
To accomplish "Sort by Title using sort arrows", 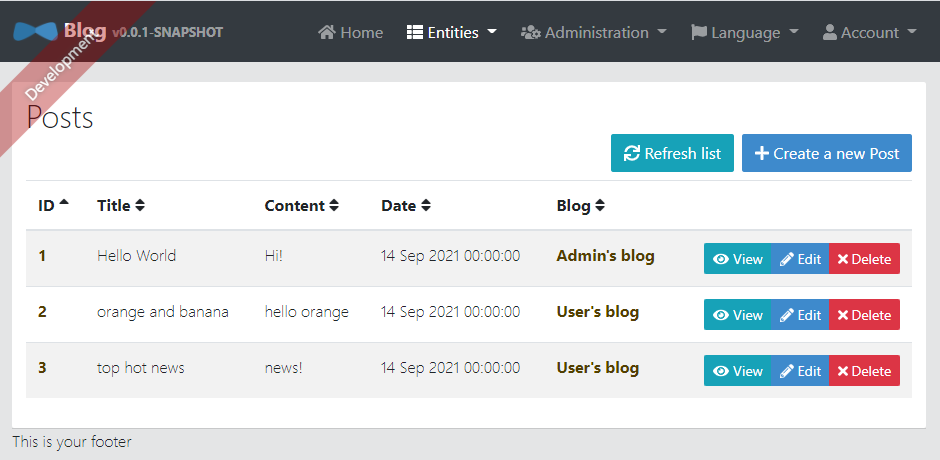I will 140,206.
